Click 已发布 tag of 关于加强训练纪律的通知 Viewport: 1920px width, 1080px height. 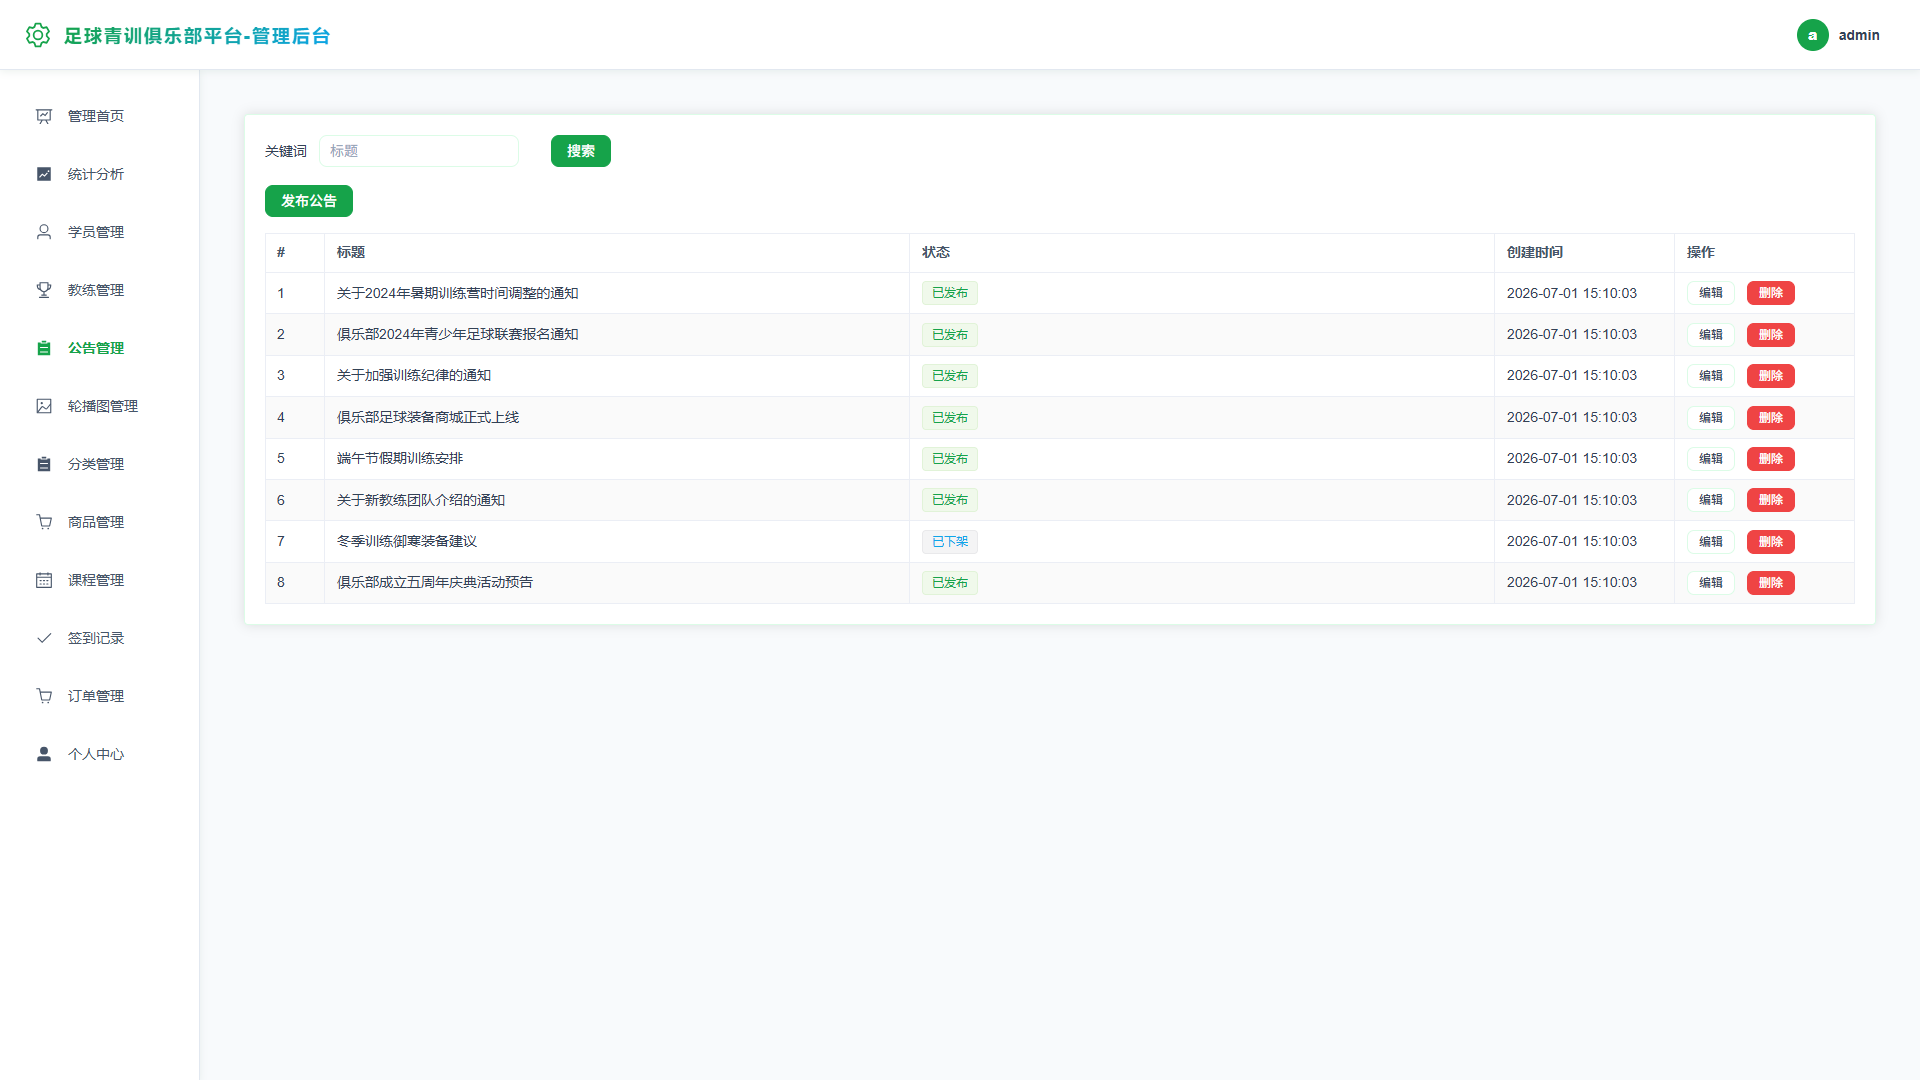tap(949, 376)
